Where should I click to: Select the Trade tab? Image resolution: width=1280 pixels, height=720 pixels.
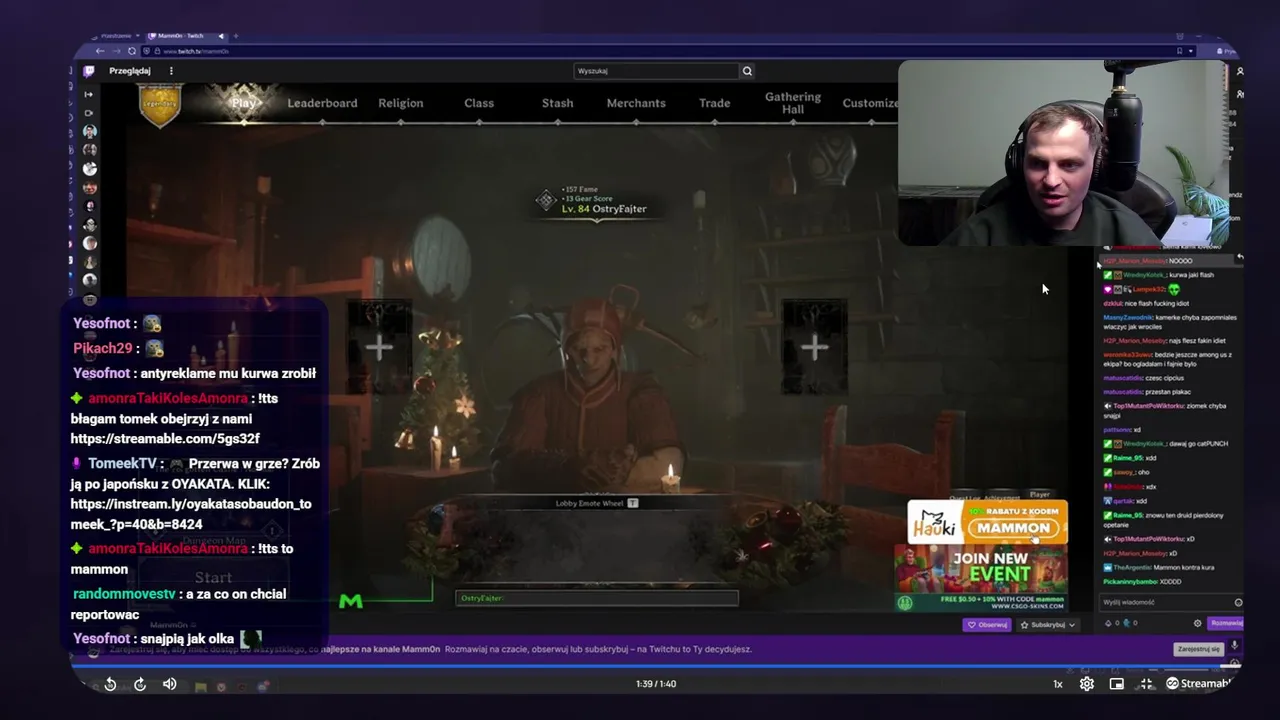[x=714, y=103]
